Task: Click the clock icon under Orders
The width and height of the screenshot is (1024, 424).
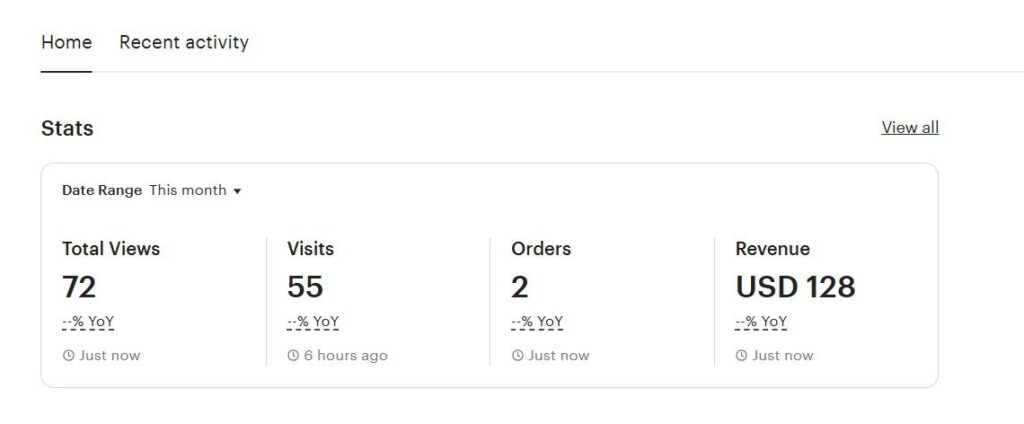Action: (x=517, y=356)
